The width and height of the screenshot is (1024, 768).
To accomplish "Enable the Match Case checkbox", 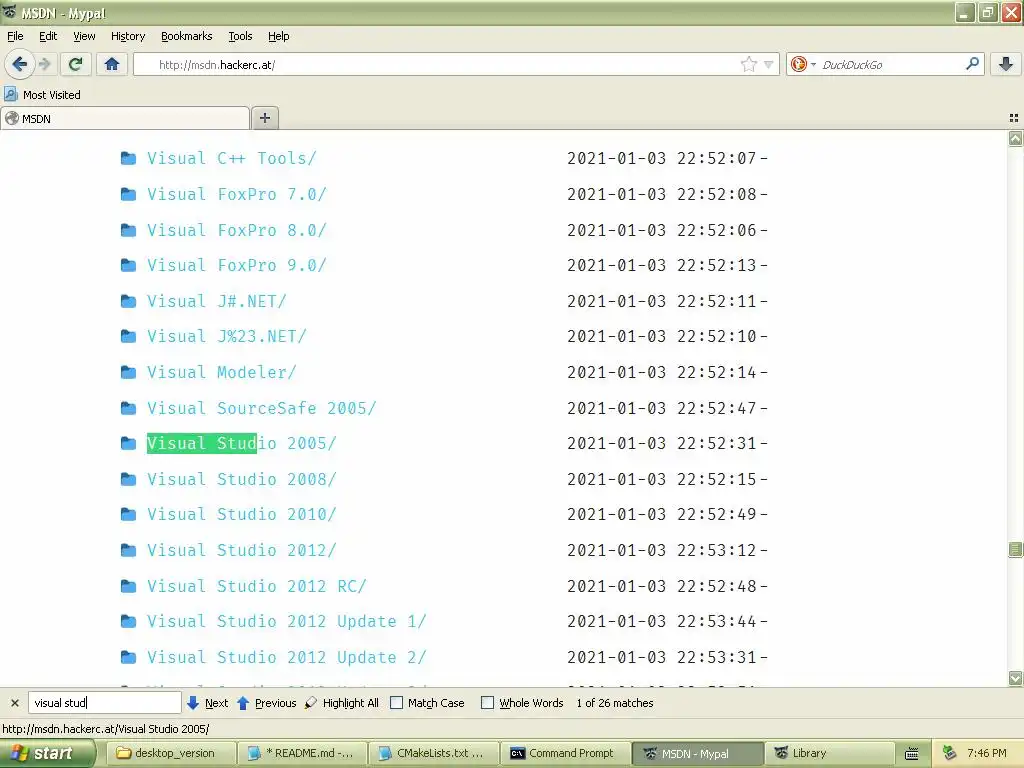I will pos(396,703).
